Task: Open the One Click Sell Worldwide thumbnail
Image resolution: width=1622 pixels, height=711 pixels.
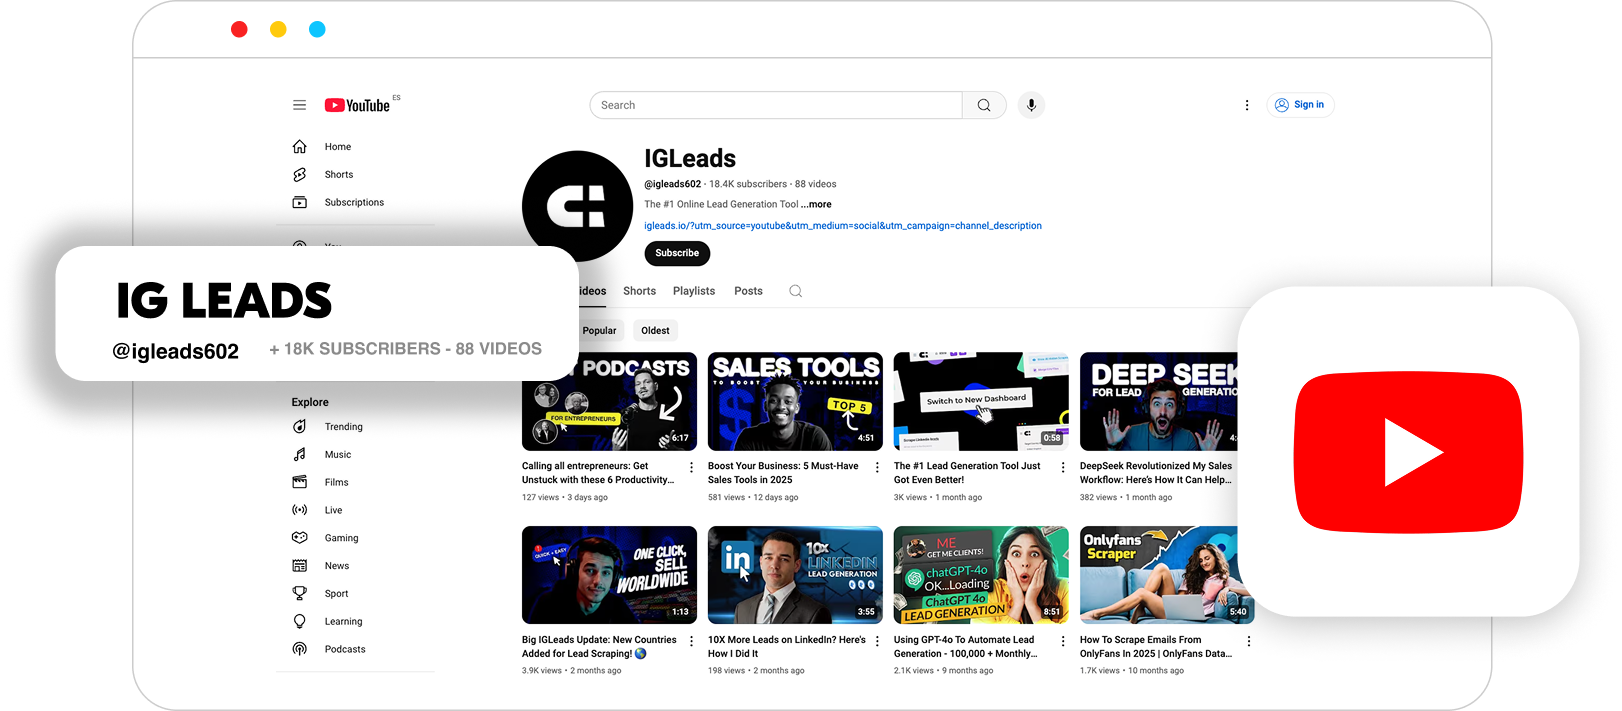Action: point(609,575)
